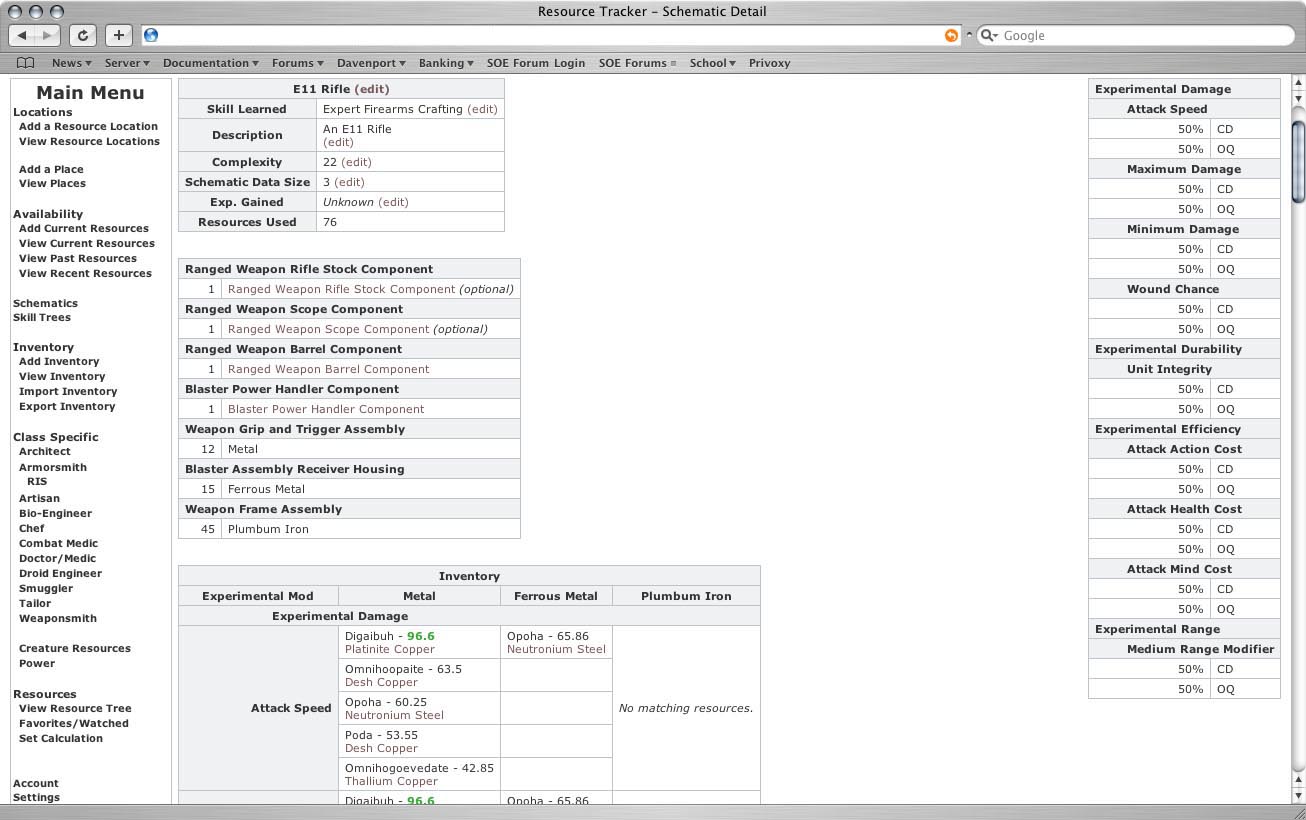Open View Resource Locations in the menu

click(89, 142)
